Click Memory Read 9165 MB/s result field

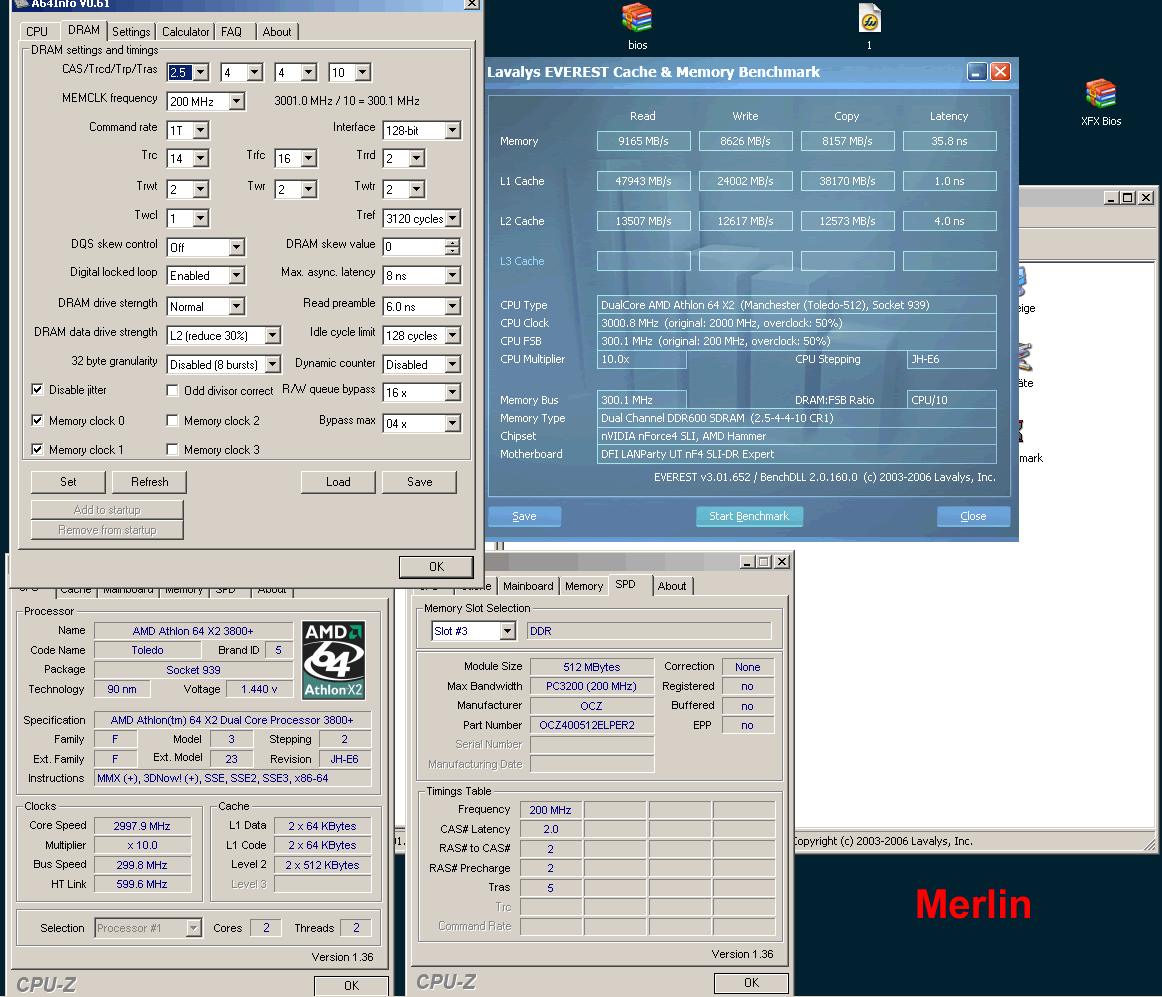click(643, 141)
